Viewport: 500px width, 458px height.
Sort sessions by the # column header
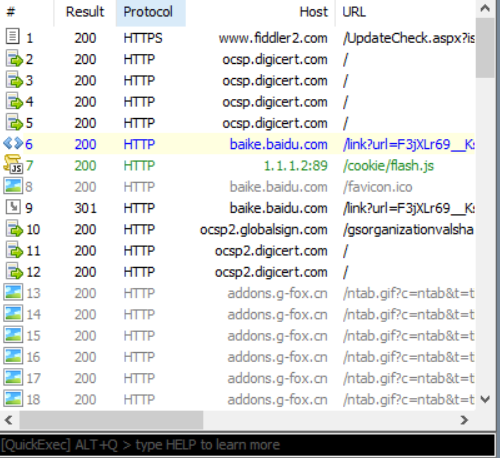[27, 12]
